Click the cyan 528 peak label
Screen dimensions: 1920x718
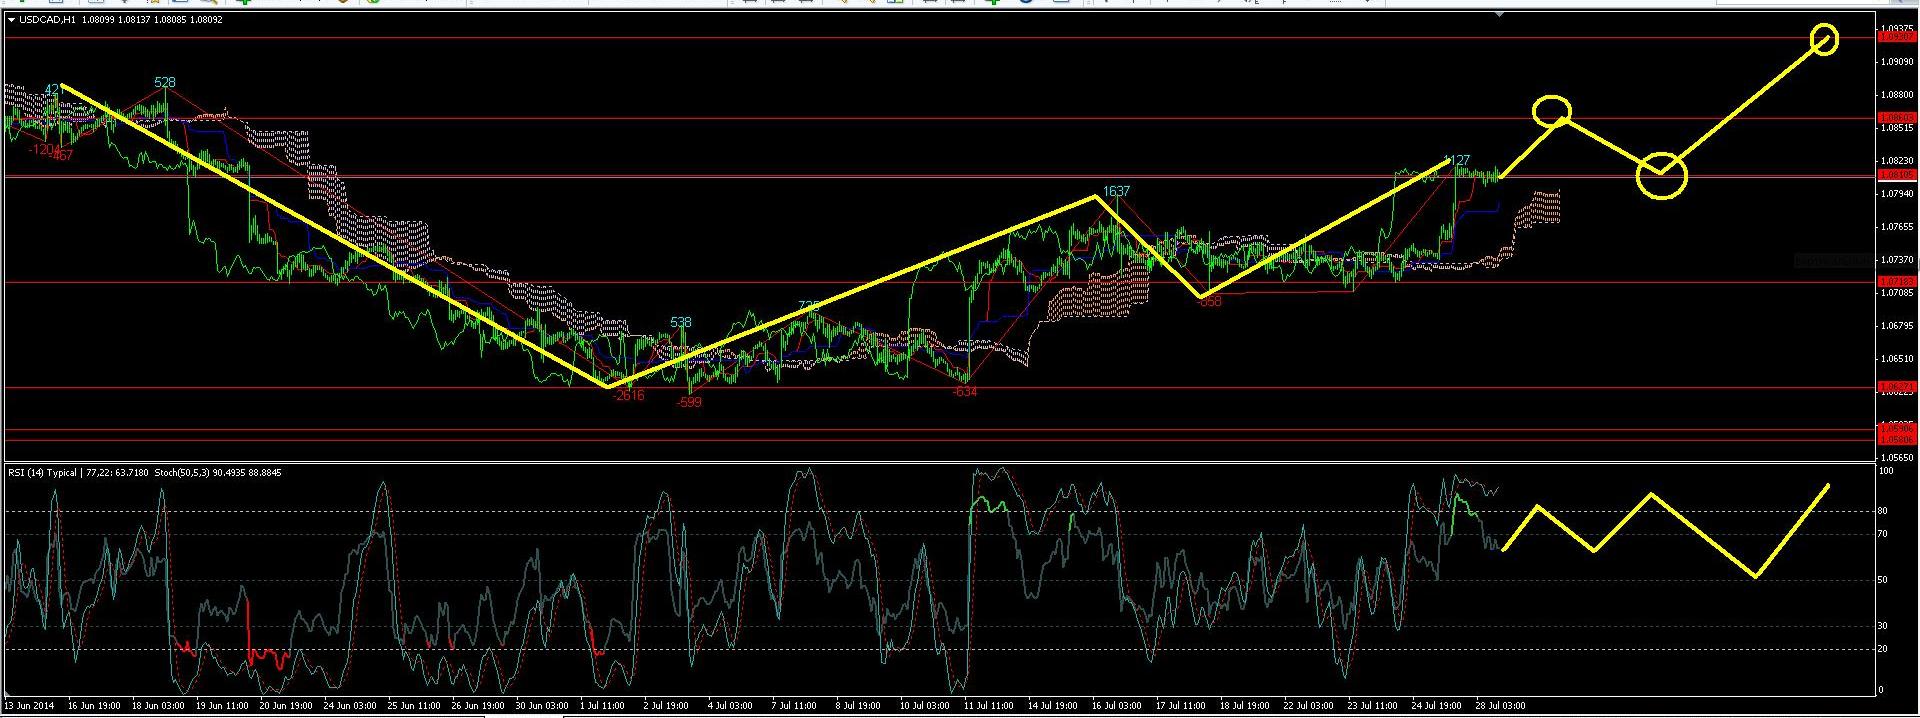(x=165, y=82)
